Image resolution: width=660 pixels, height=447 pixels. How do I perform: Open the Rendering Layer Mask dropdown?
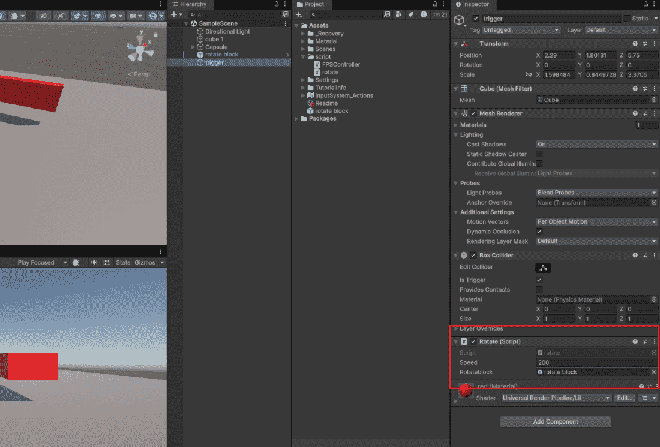tap(596, 241)
